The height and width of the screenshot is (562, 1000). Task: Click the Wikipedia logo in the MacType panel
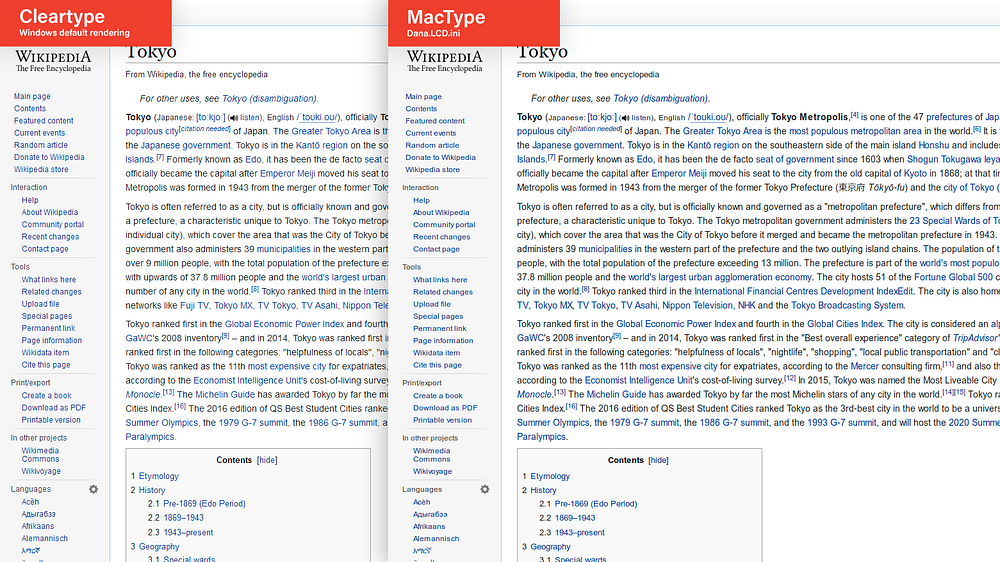tap(445, 61)
